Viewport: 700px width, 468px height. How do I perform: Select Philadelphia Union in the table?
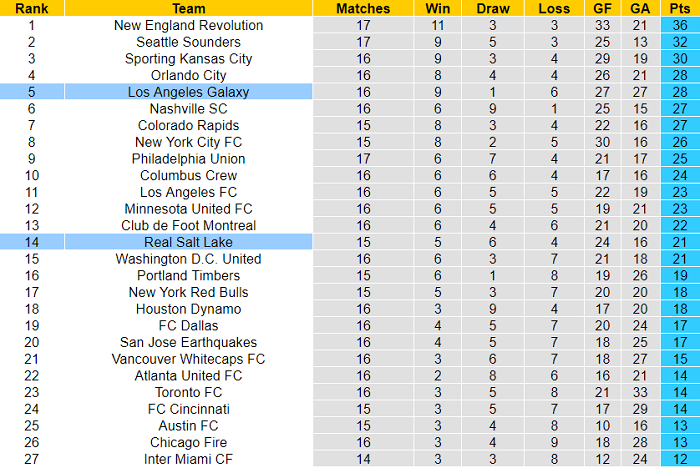coord(189,159)
